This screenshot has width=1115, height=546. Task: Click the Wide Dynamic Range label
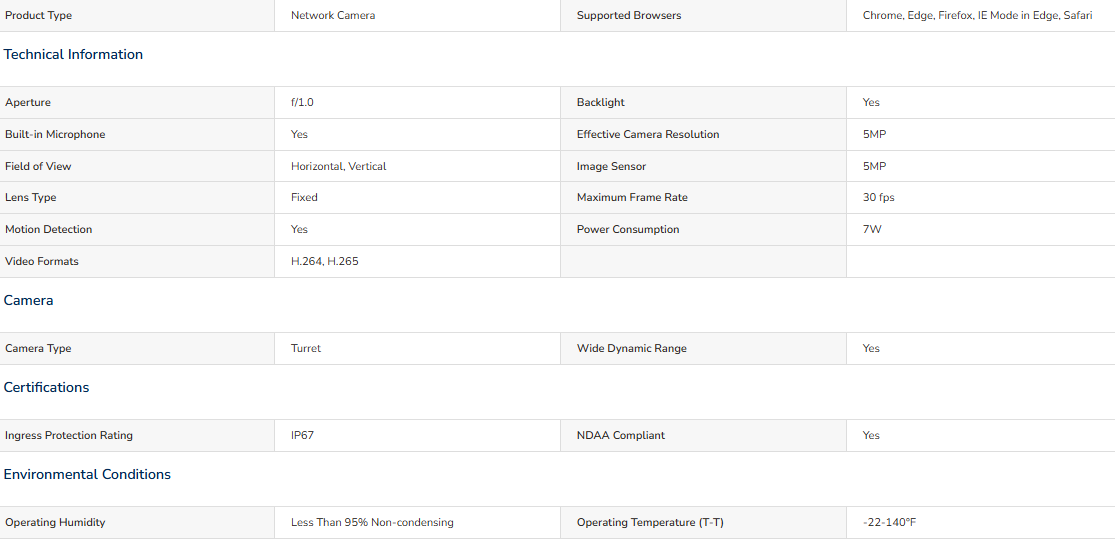point(631,348)
